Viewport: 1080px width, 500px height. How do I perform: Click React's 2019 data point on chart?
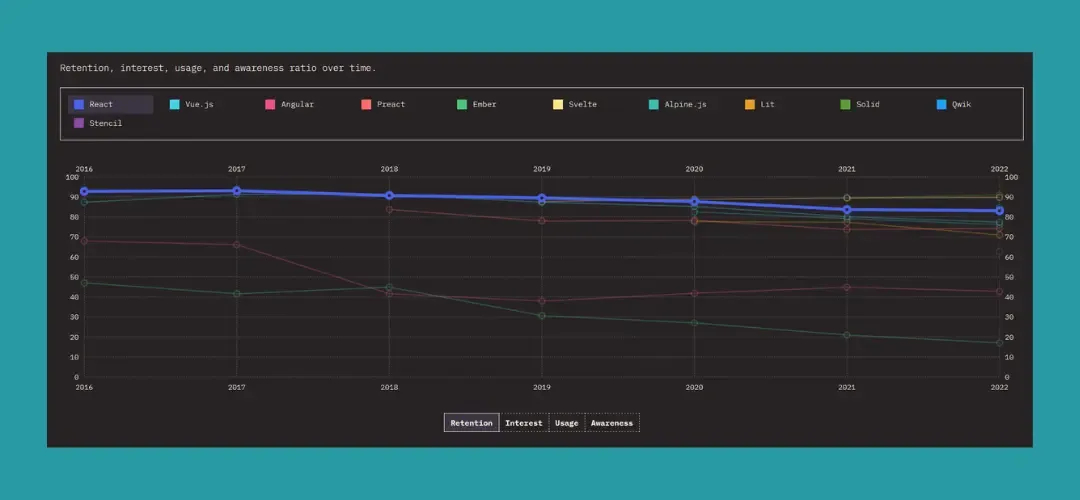[x=542, y=199]
